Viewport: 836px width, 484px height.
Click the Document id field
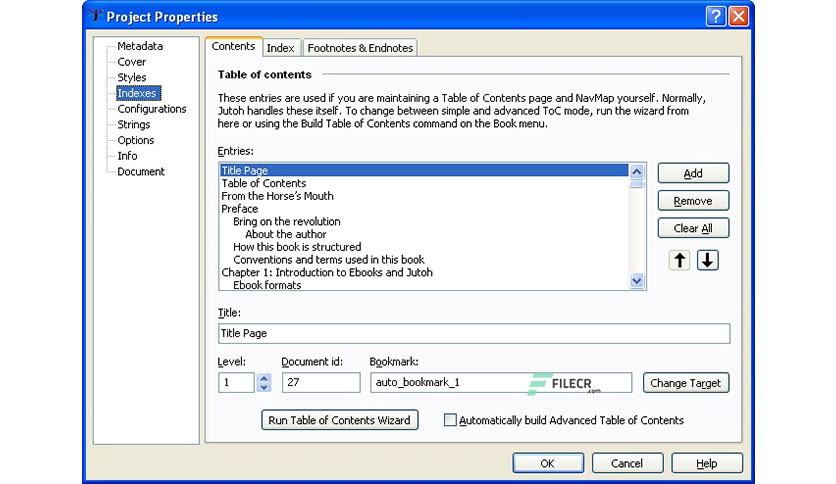pyautogui.click(x=321, y=383)
